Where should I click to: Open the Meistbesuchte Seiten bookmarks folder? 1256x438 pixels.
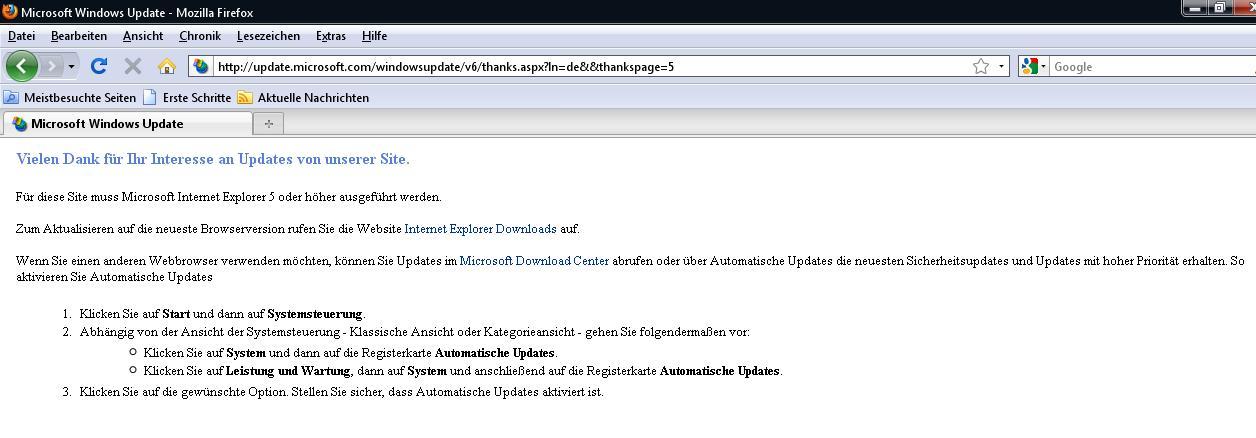coord(70,97)
